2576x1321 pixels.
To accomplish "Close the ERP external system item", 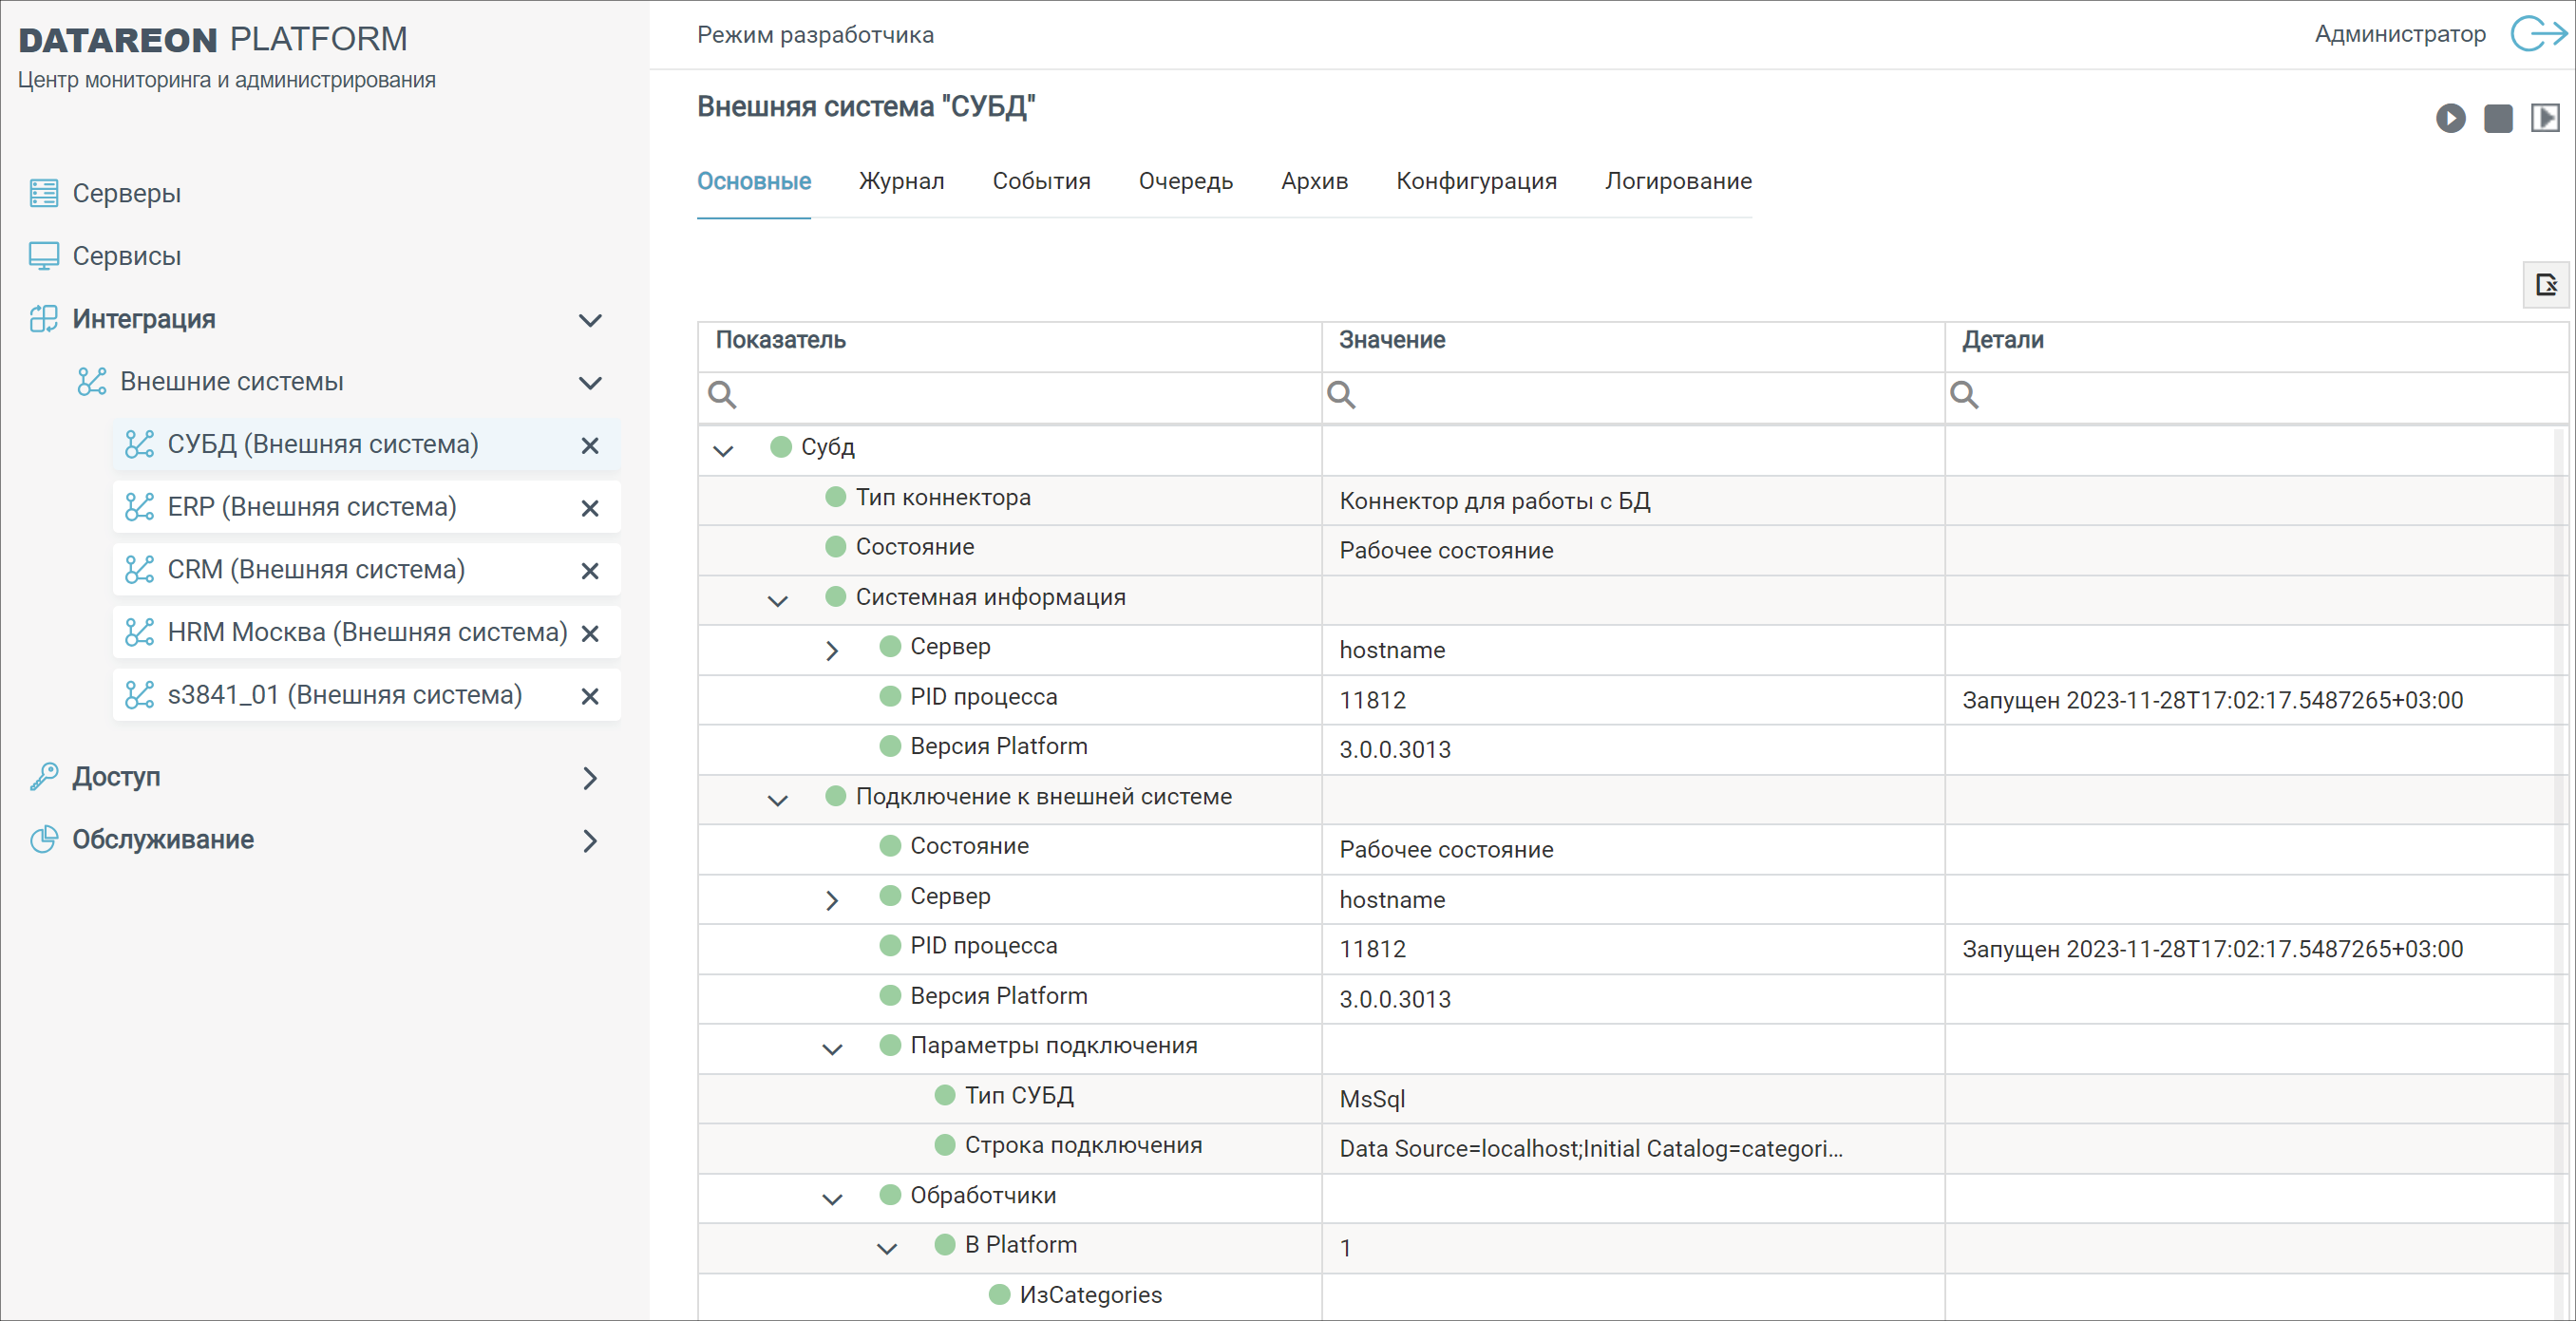I will [x=590, y=508].
